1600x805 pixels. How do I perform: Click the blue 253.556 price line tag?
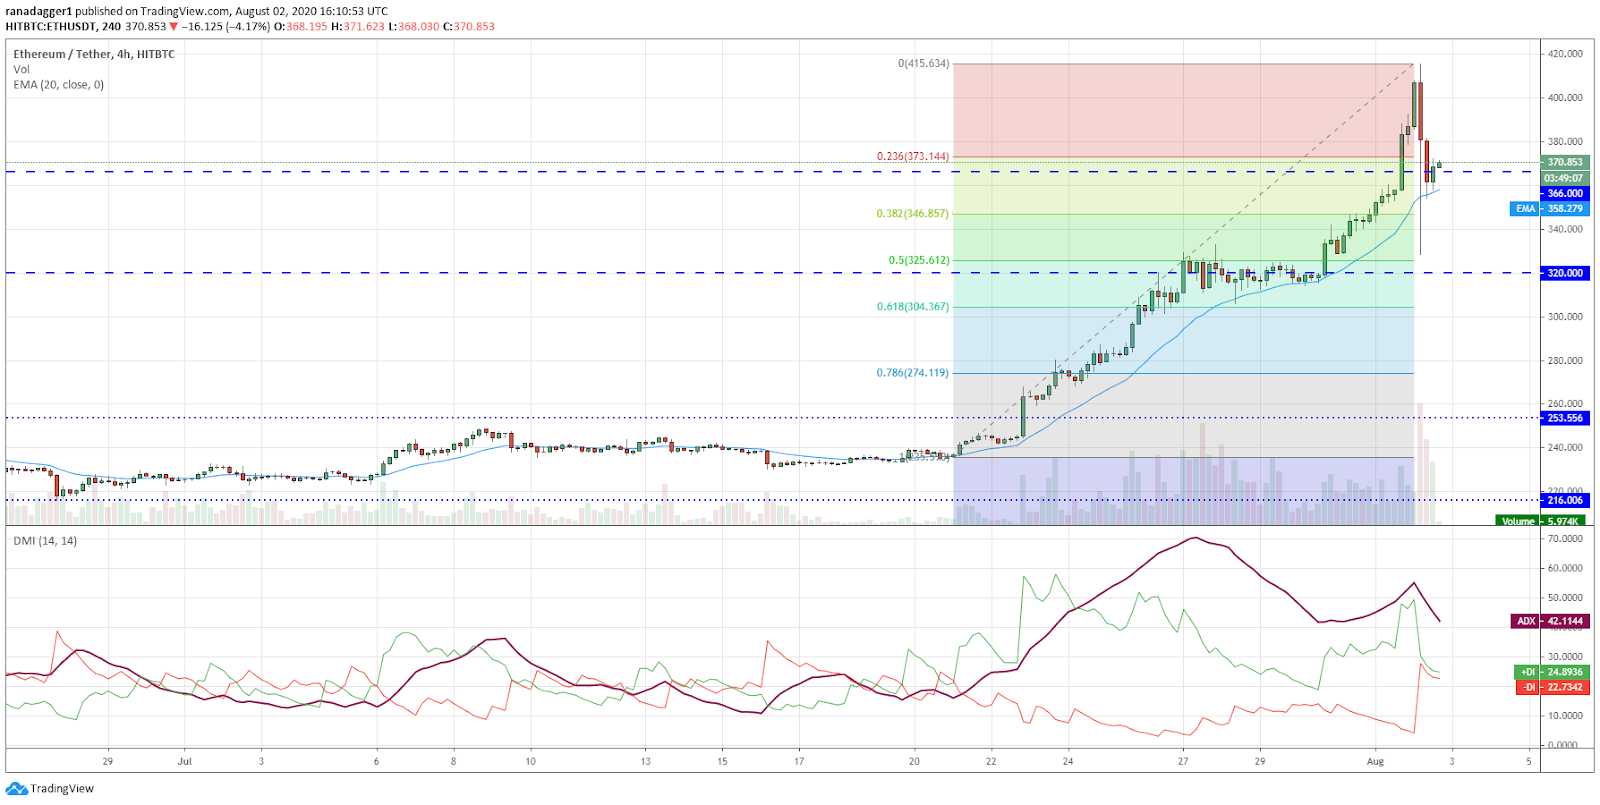pos(1564,418)
